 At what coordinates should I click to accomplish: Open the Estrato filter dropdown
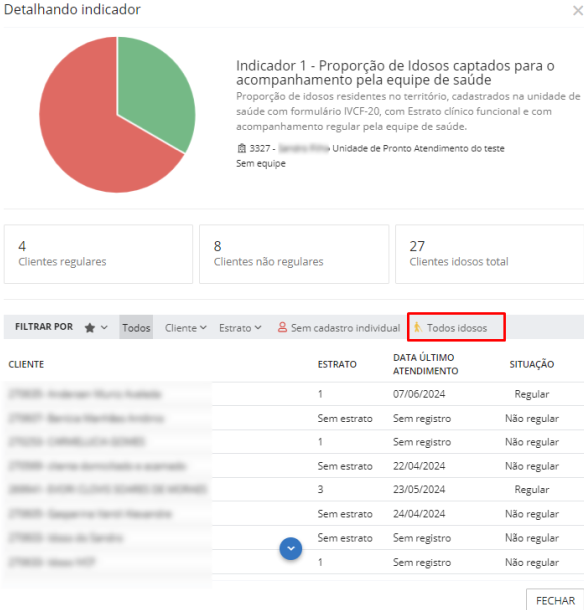[x=240, y=328]
